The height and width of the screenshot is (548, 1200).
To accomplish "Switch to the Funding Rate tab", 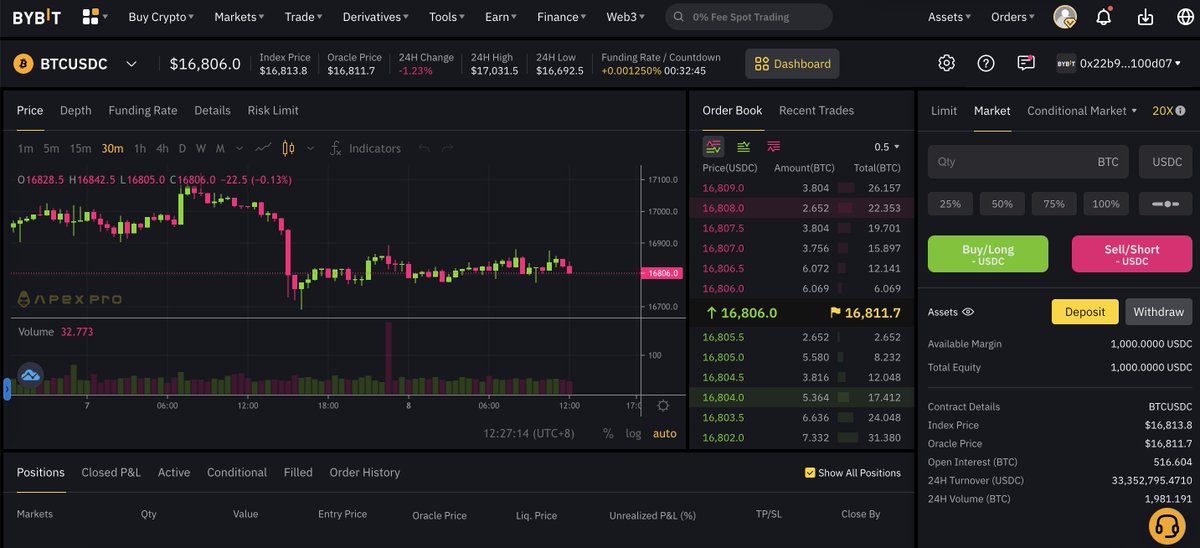I will 143,111.
